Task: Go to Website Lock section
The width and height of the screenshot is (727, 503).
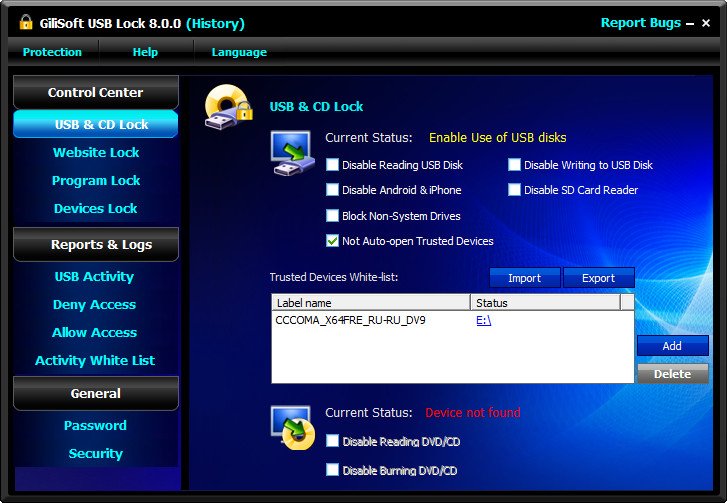Action: (x=96, y=153)
